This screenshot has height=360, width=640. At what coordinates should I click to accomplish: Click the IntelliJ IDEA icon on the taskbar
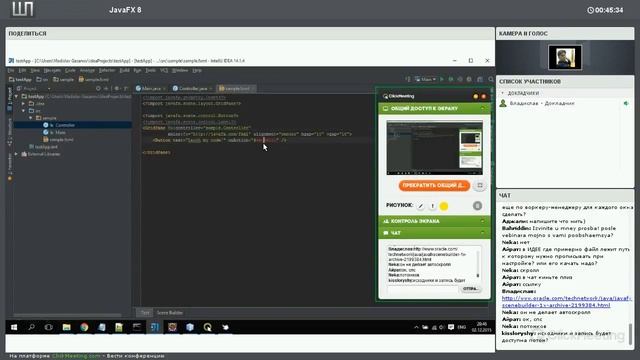tap(155, 327)
